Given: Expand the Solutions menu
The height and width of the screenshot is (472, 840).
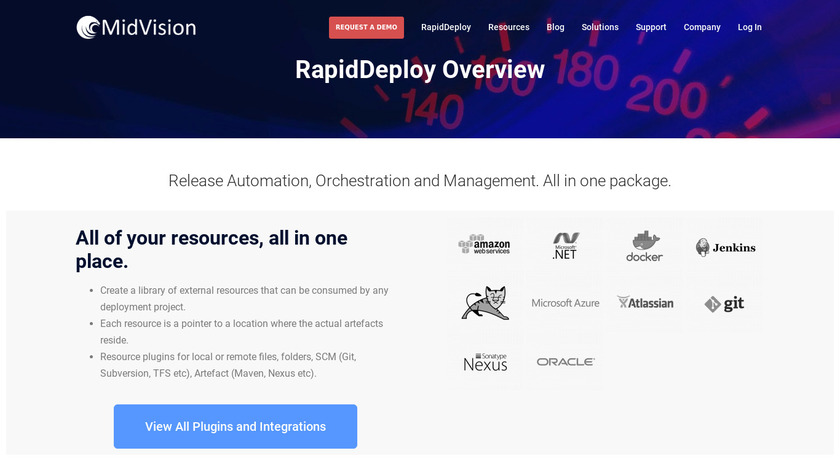Looking at the screenshot, I should pos(600,28).
